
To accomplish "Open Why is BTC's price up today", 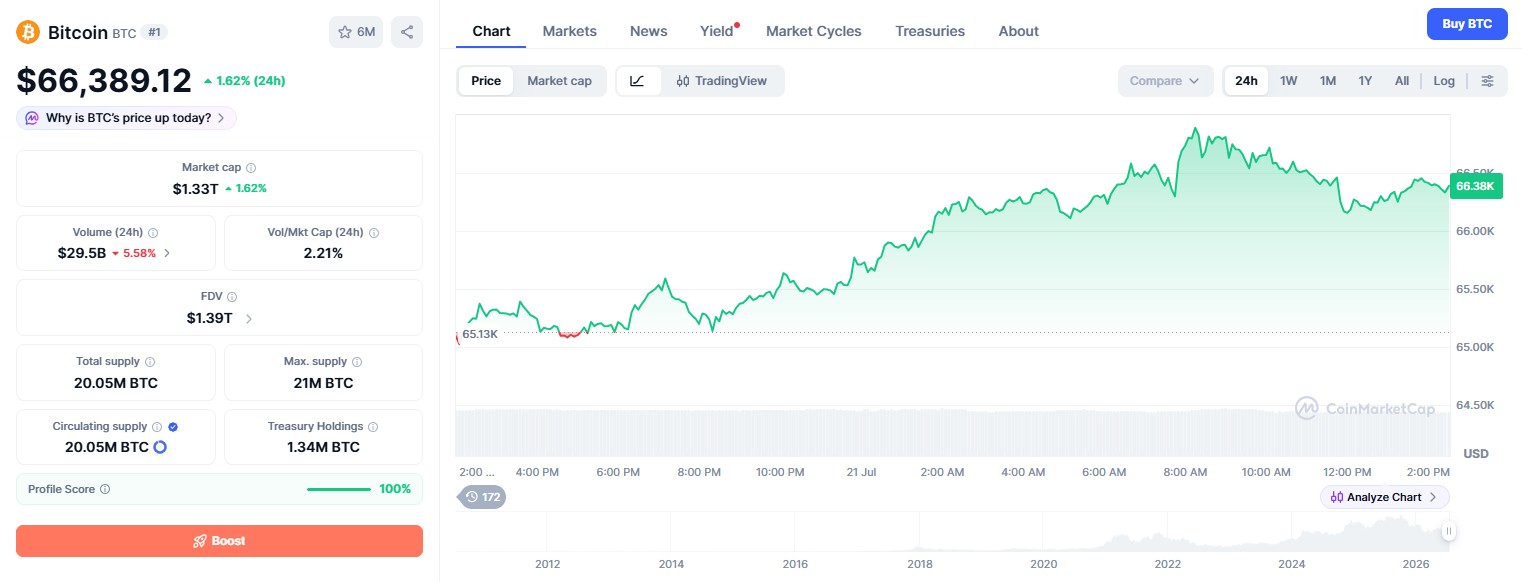I will pyautogui.click(x=127, y=118).
